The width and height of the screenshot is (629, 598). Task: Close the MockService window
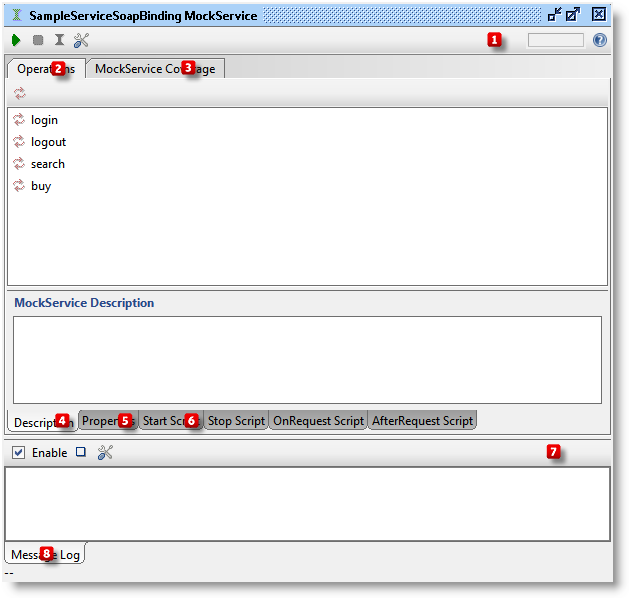click(x=599, y=14)
